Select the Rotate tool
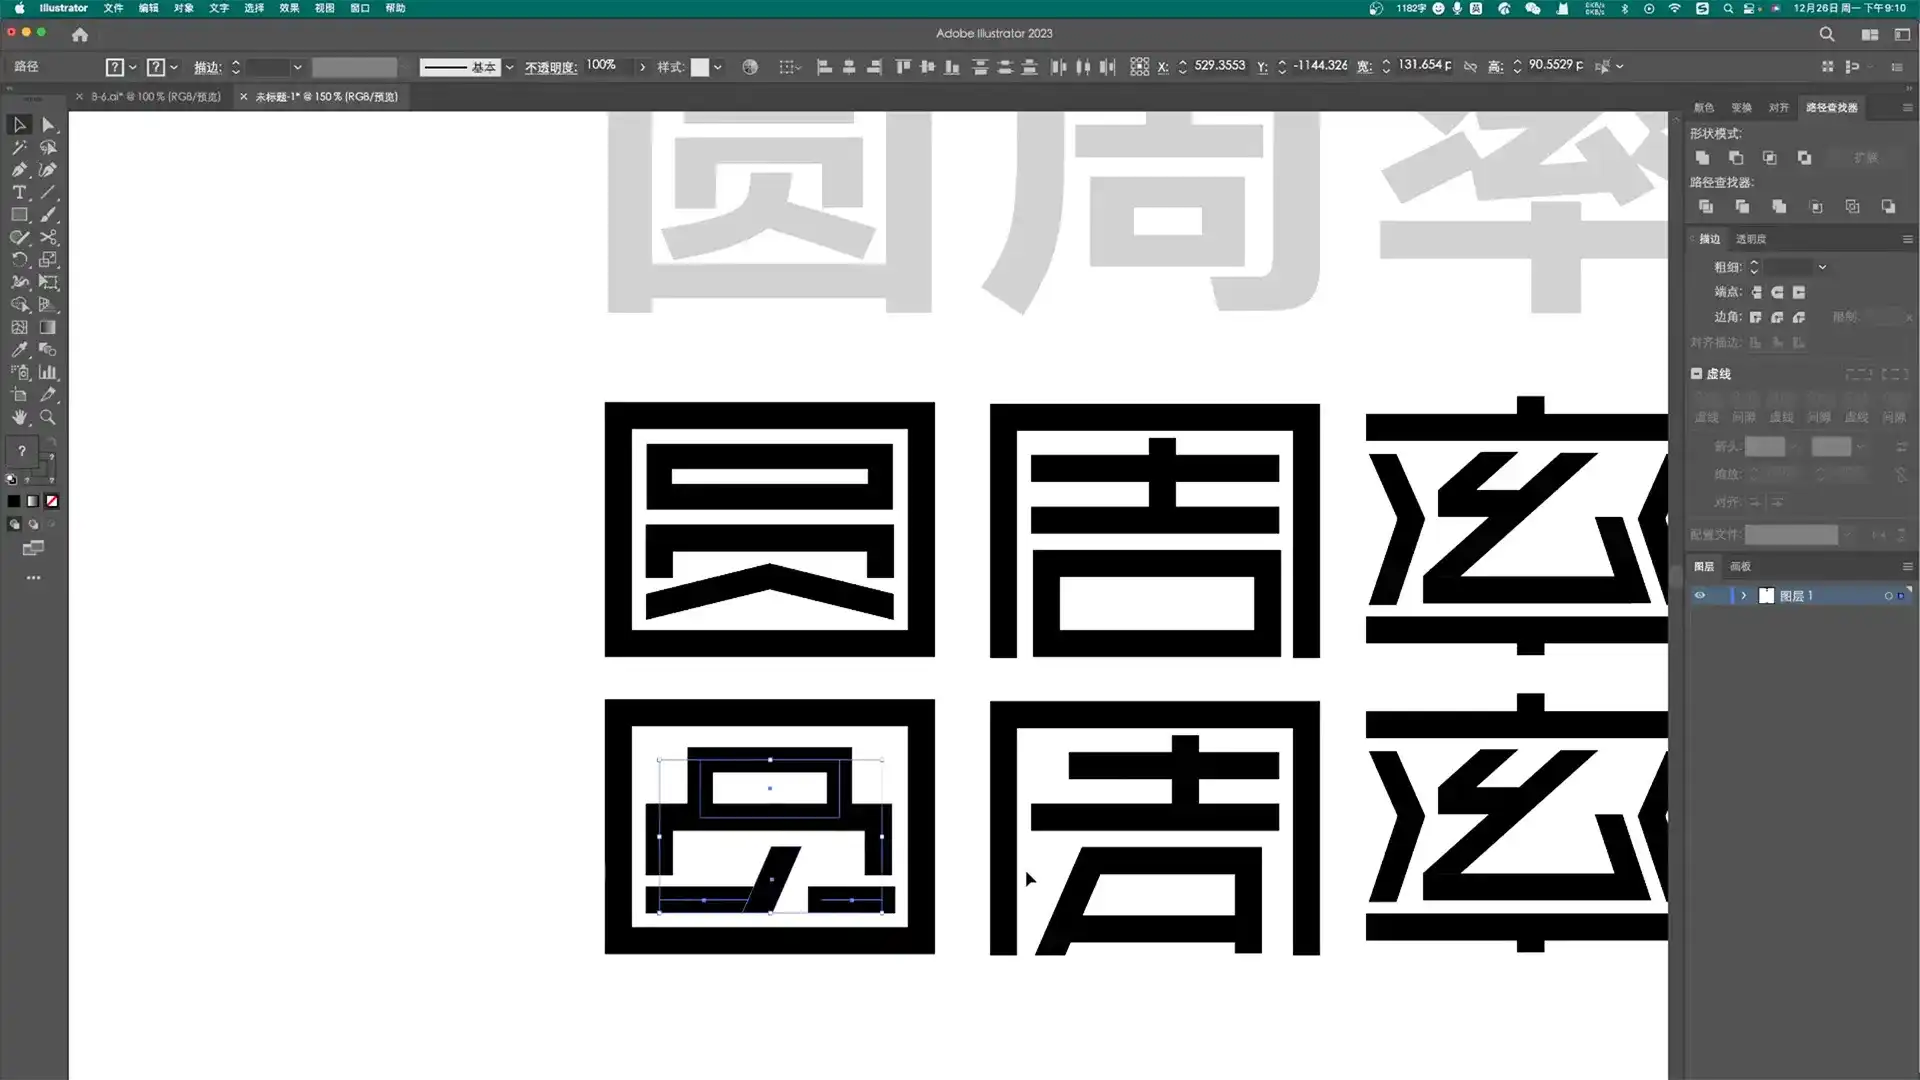Image resolution: width=1920 pixels, height=1080 pixels. [x=20, y=259]
